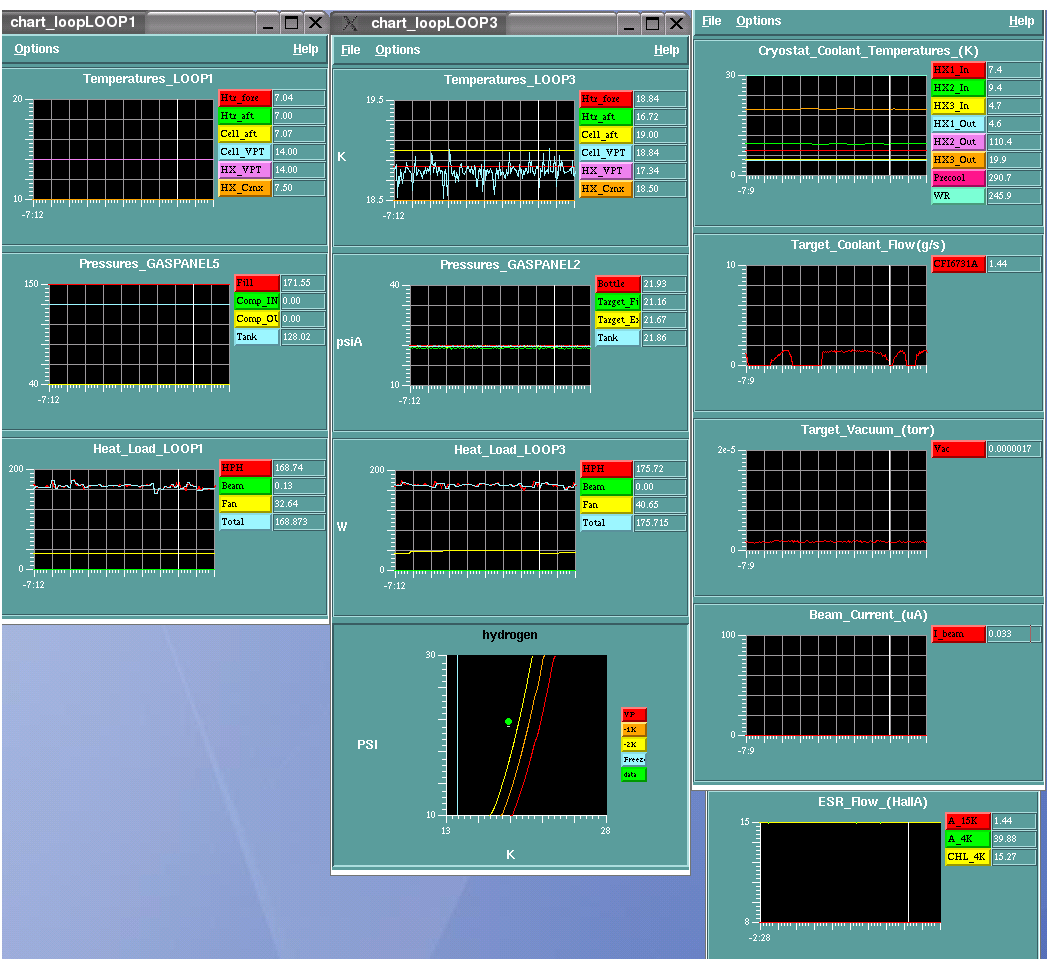Select A_4K legend in ESR_Flow chart

pos(968,839)
